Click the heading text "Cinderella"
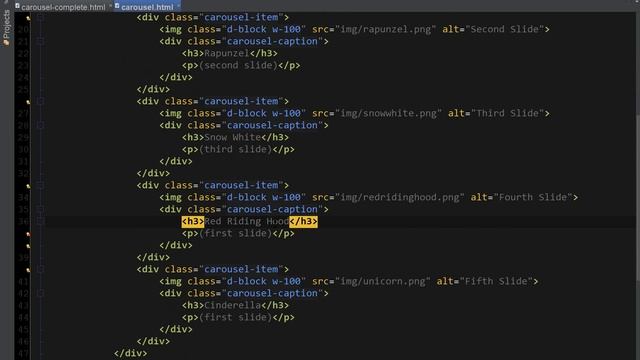Image resolution: width=640 pixels, height=360 pixels. (232, 305)
